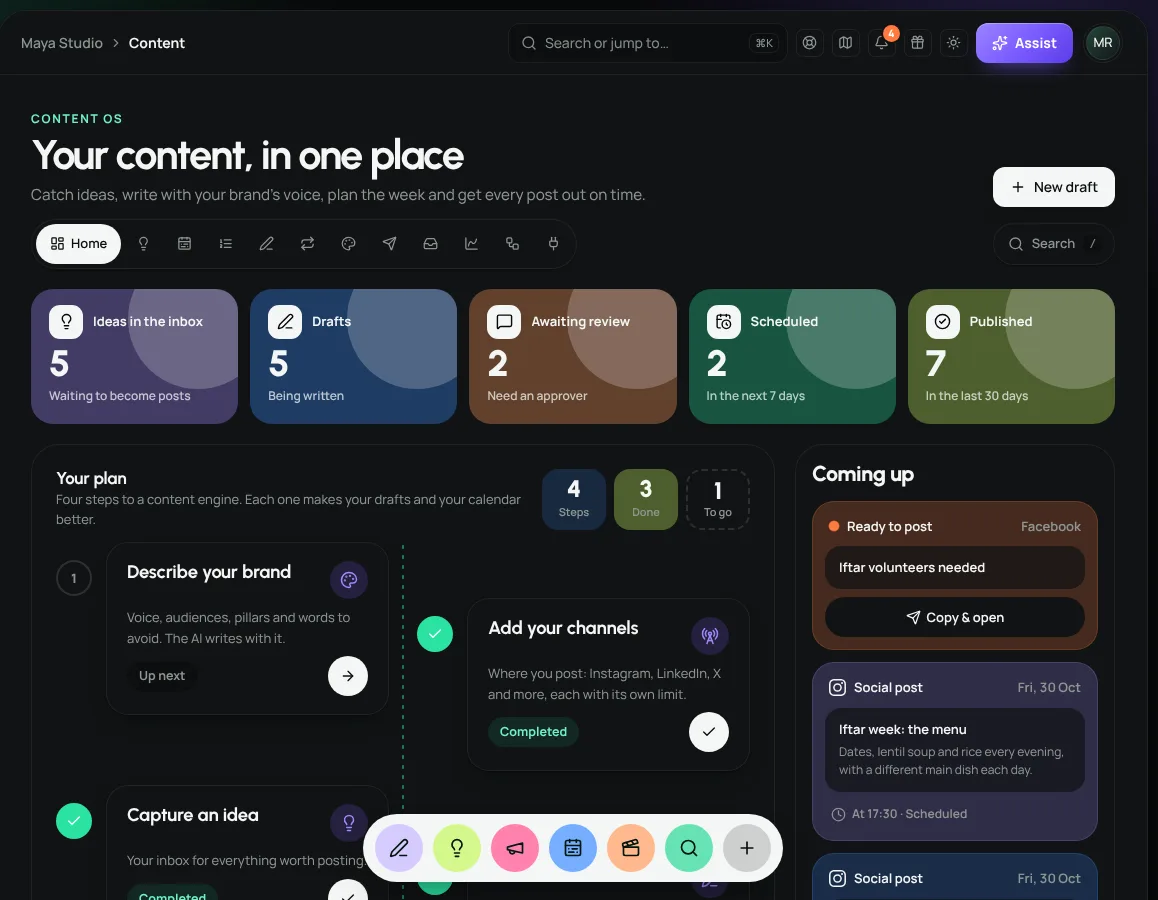Click the Facebook label on Ready to post
Viewport: 1158px width, 900px height.
1050,526
